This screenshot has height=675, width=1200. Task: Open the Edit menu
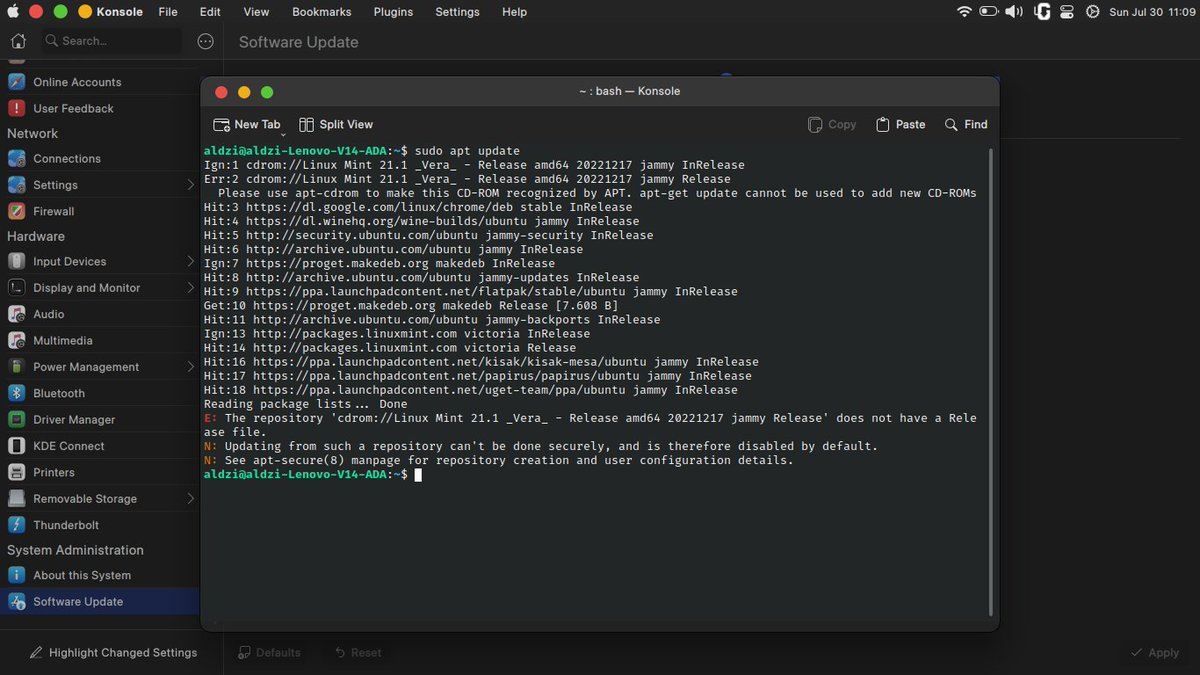[210, 12]
